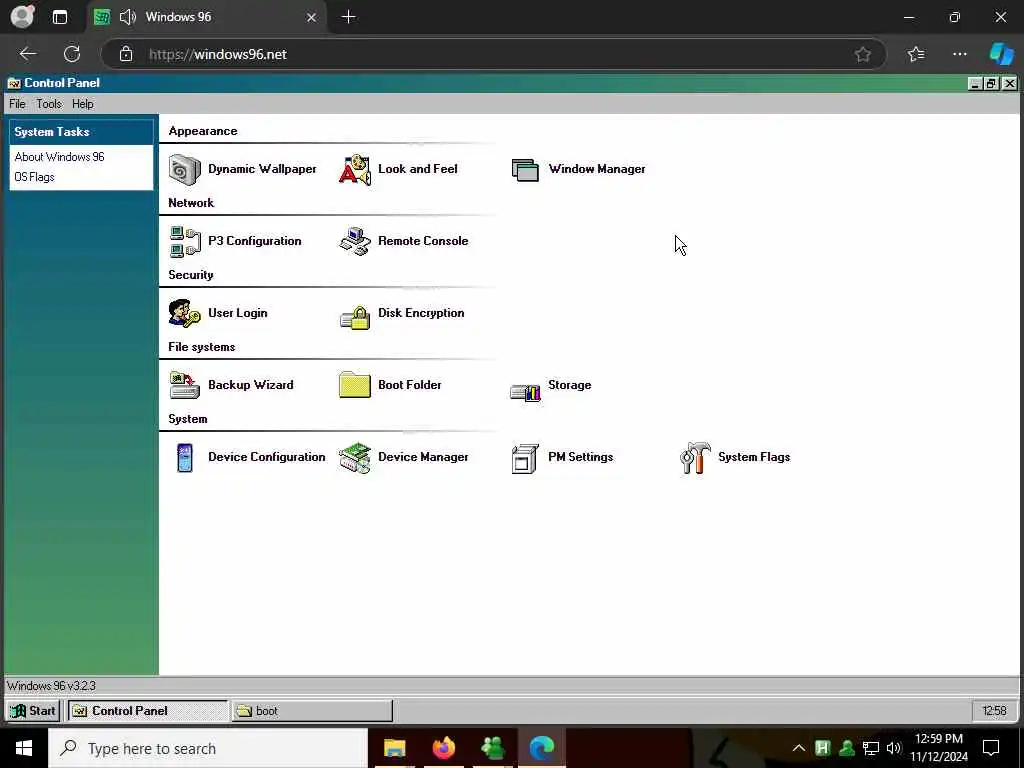
Task: Open browser settings and more menu
Action: [x=959, y=54]
